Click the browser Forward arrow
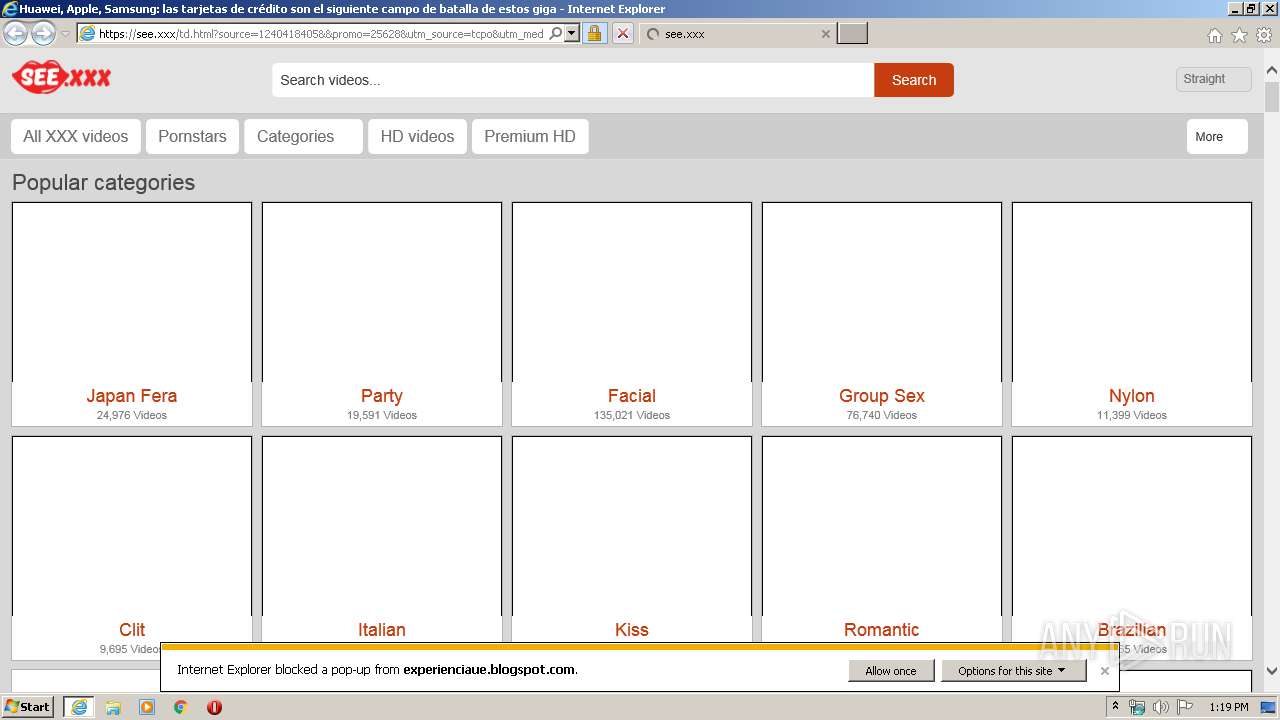This screenshot has width=1280, height=720. (x=43, y=33)
